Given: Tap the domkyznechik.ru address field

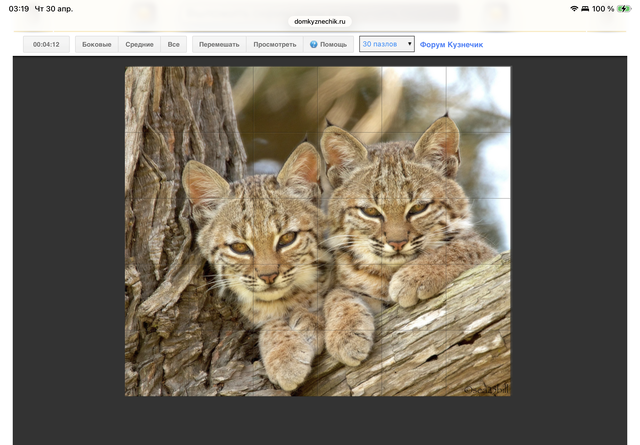Looking at the screenshot, I should [x=320, y=21].
